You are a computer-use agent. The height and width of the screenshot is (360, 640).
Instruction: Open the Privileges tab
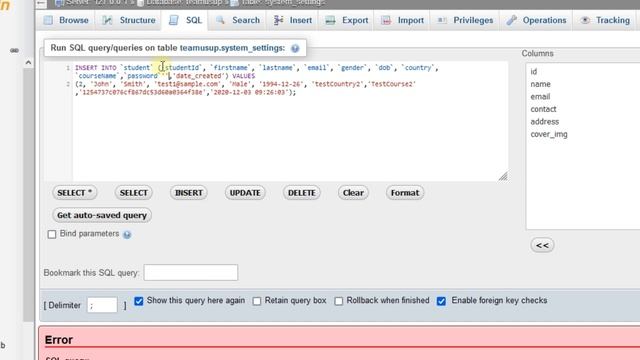point(465,20)
